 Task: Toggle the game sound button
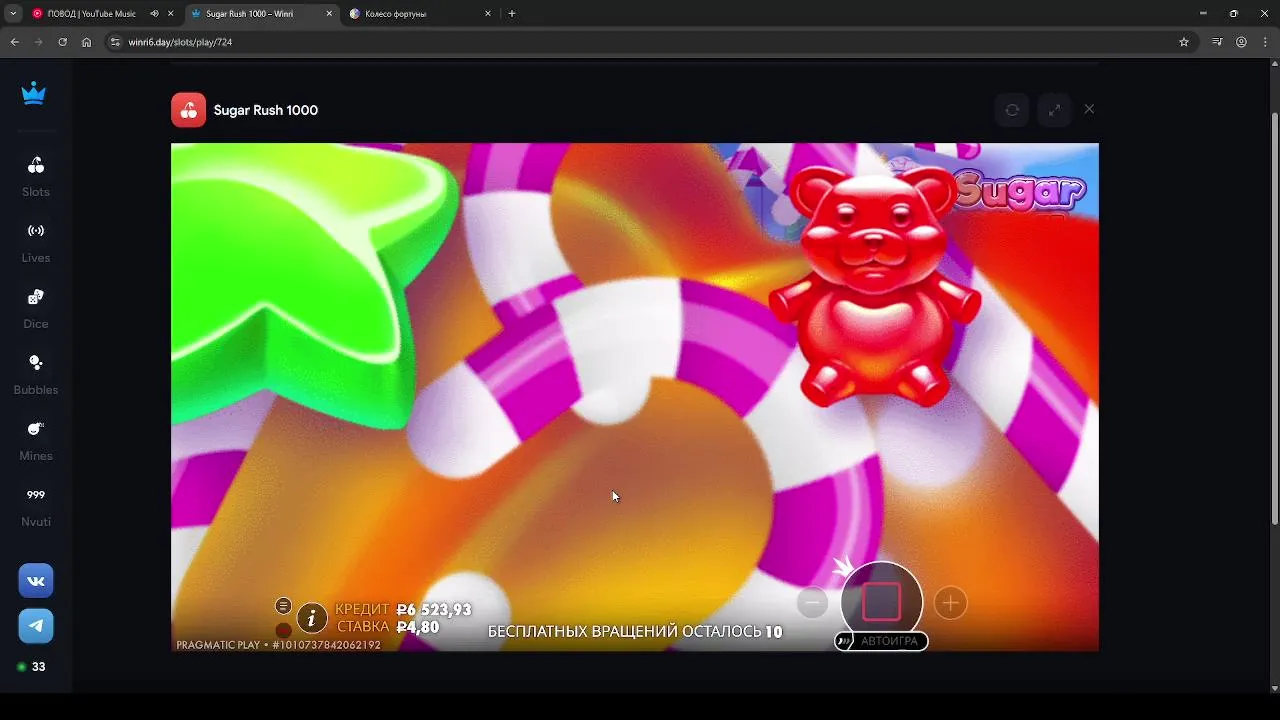[x=283, y=630]
